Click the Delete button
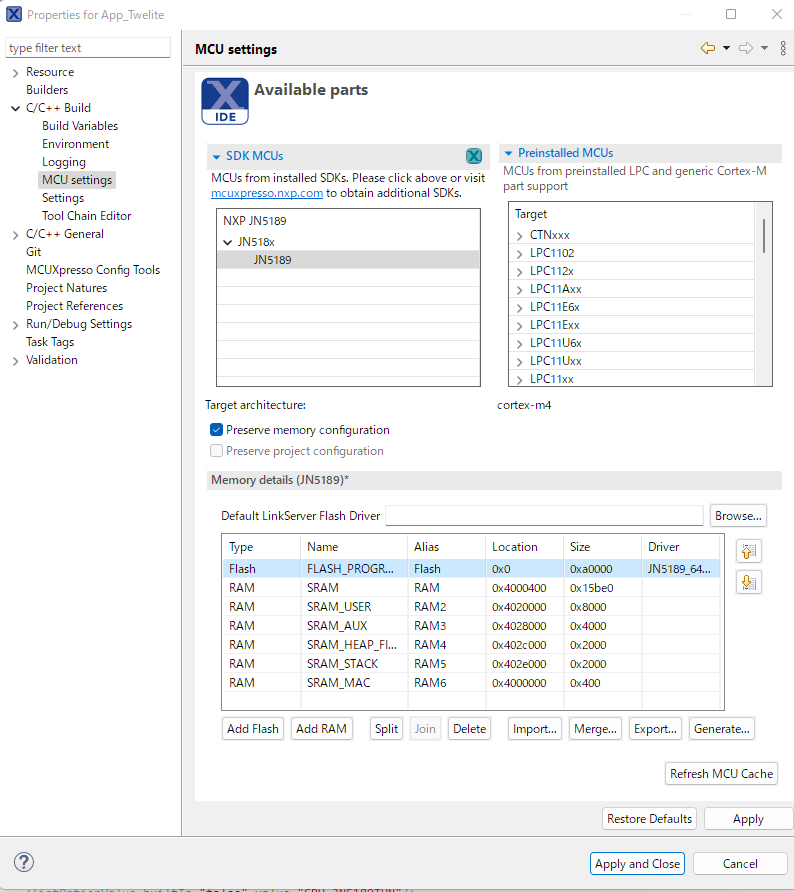Viewport: 794px width, 892px height. pos(469,729)
